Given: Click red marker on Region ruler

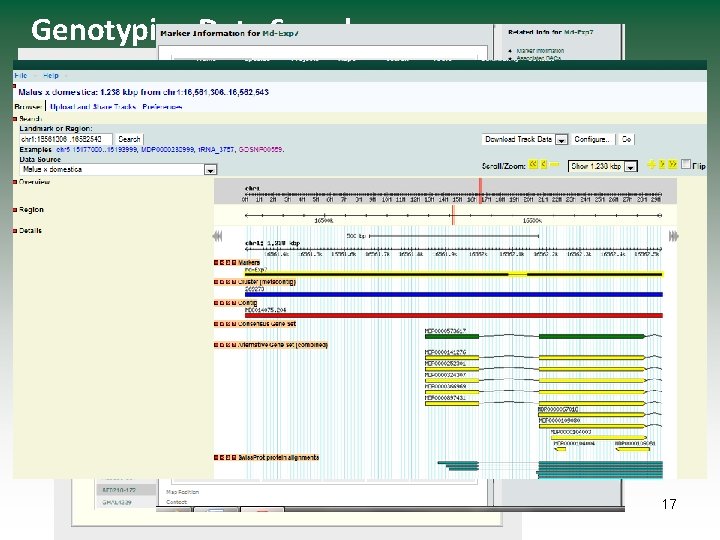Looking at the screenshot, I should [453, 215].
